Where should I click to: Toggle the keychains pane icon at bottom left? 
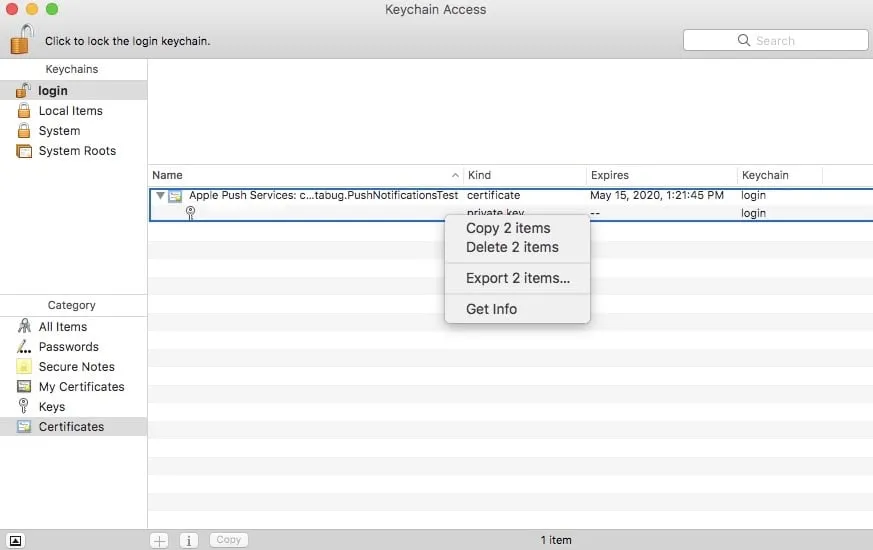16,541
